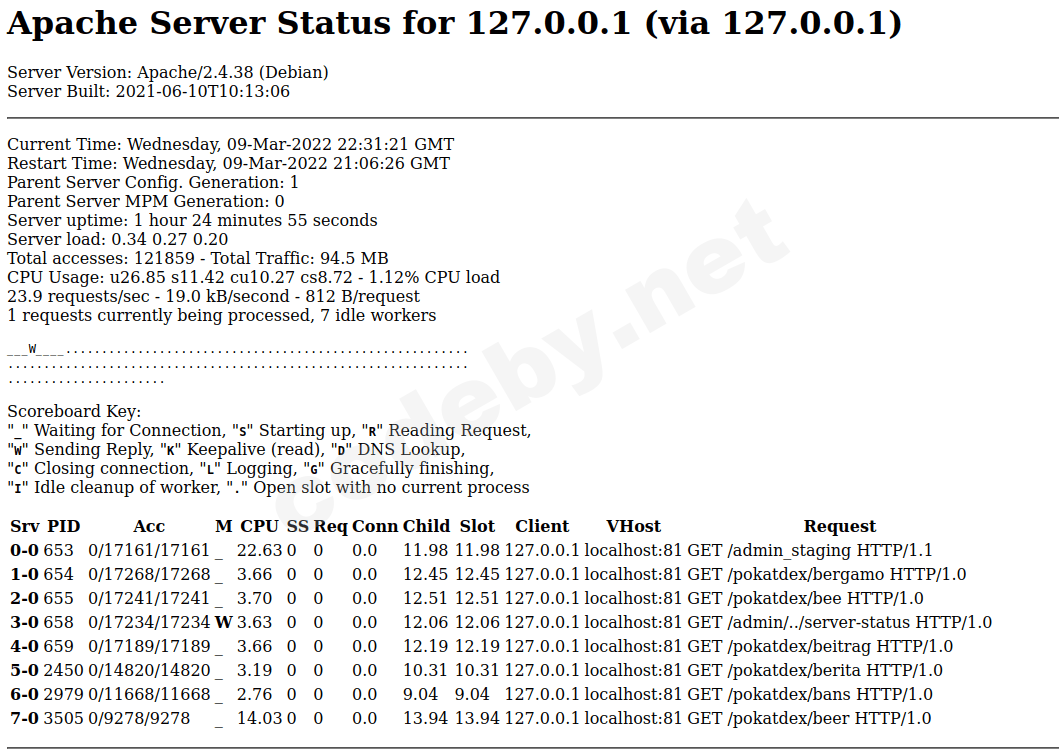Click the W mode in row 3-0
Image resolution: width=1059 pixels, height=750 pixels.
224,622
